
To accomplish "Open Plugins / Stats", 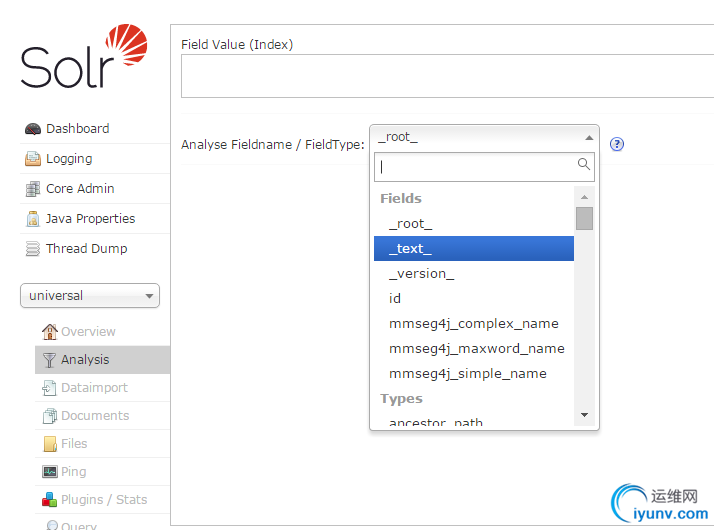I will (x=104, y=500).
